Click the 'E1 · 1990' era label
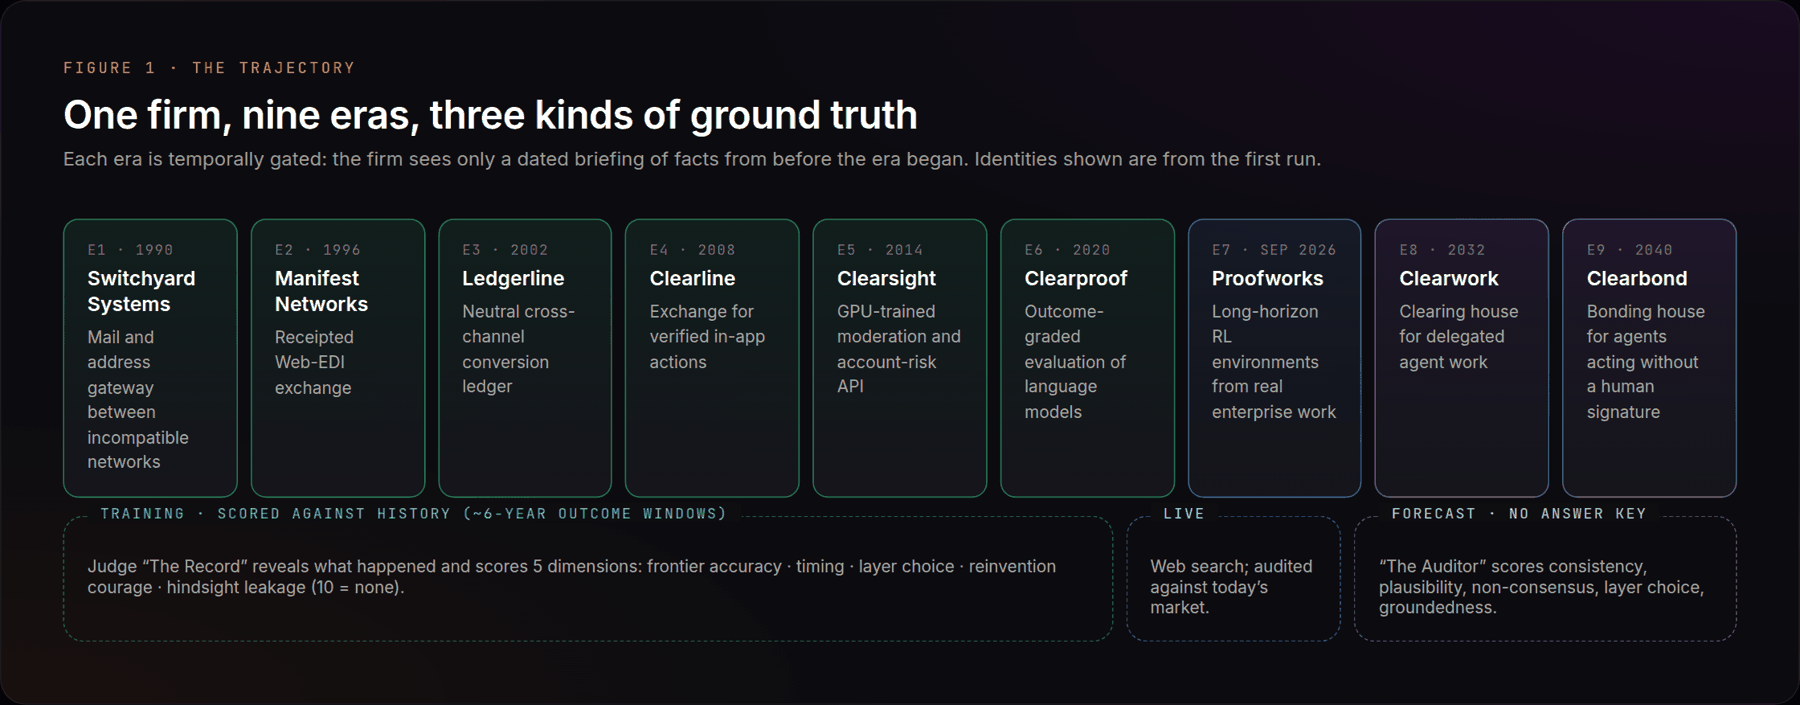 pyautogui.click(x=130, y=250)
